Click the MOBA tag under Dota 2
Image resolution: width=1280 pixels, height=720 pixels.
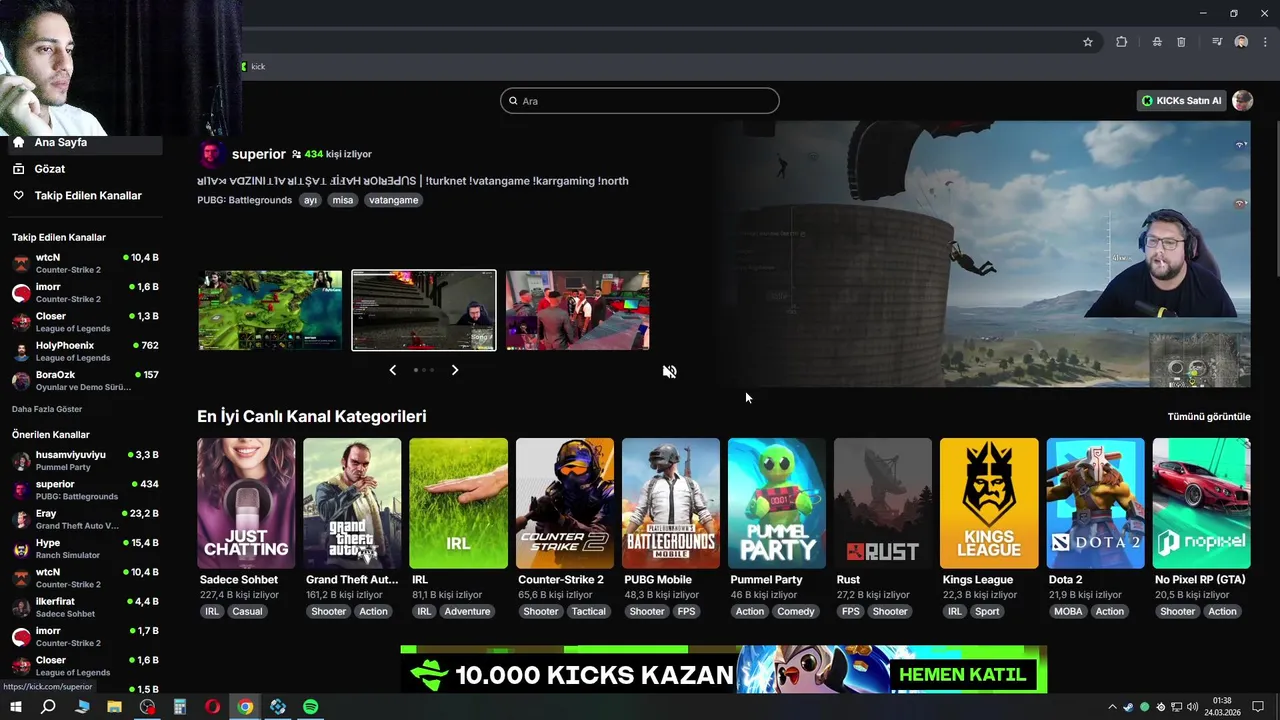[x=1068, y=612]
